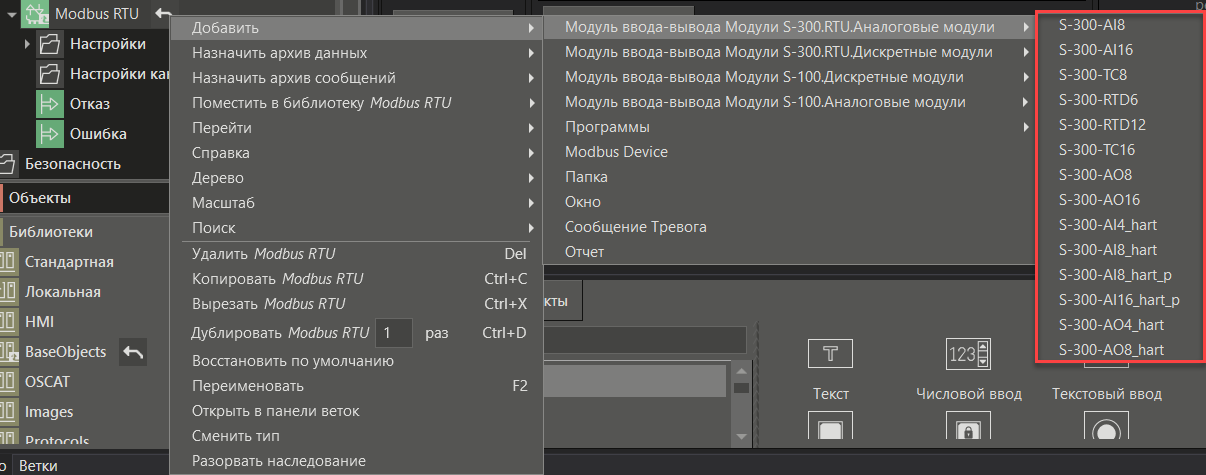Click the library icon beside OSCAT
Viewport: 1206px width, 475px height.
tap(7, 382)
